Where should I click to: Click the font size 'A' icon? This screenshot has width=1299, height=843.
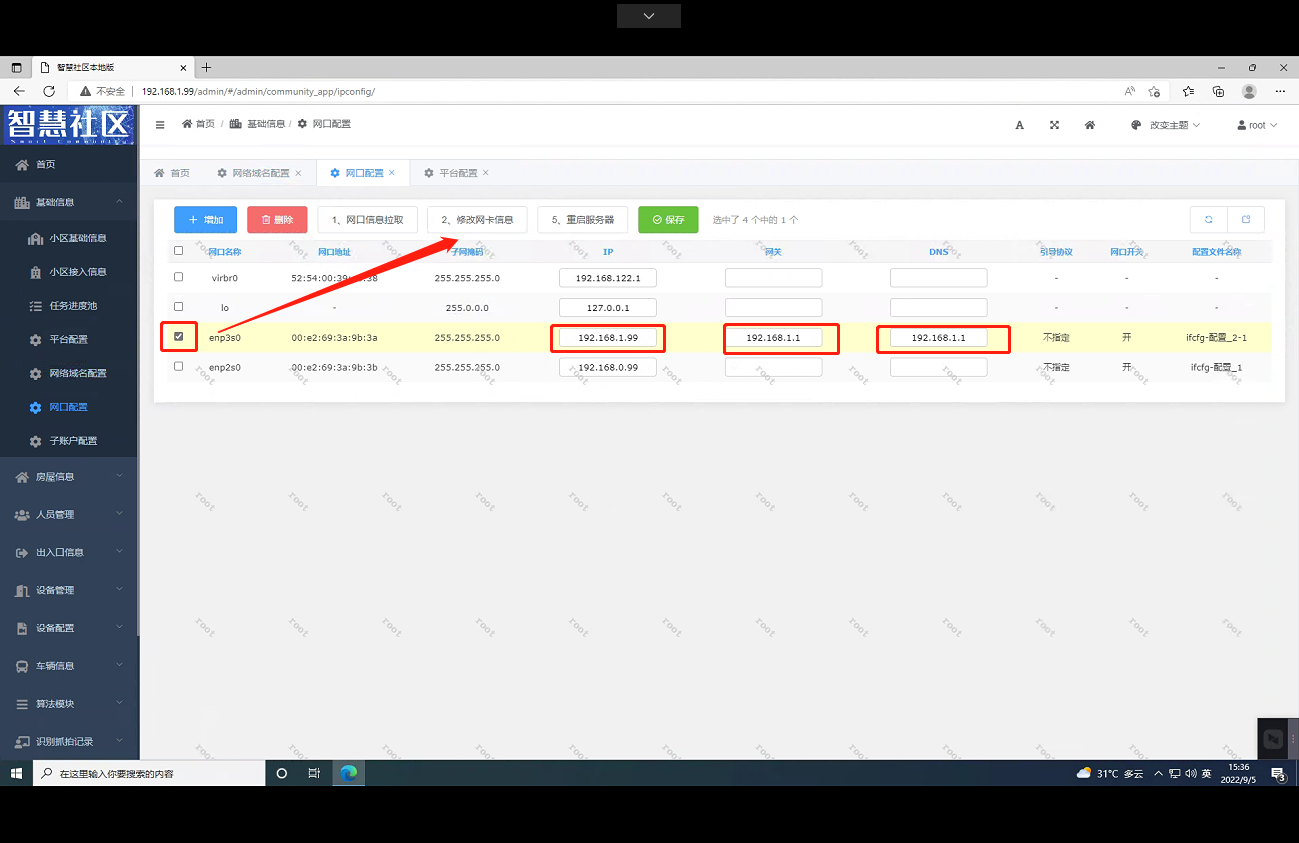[x=1019, y=125]
